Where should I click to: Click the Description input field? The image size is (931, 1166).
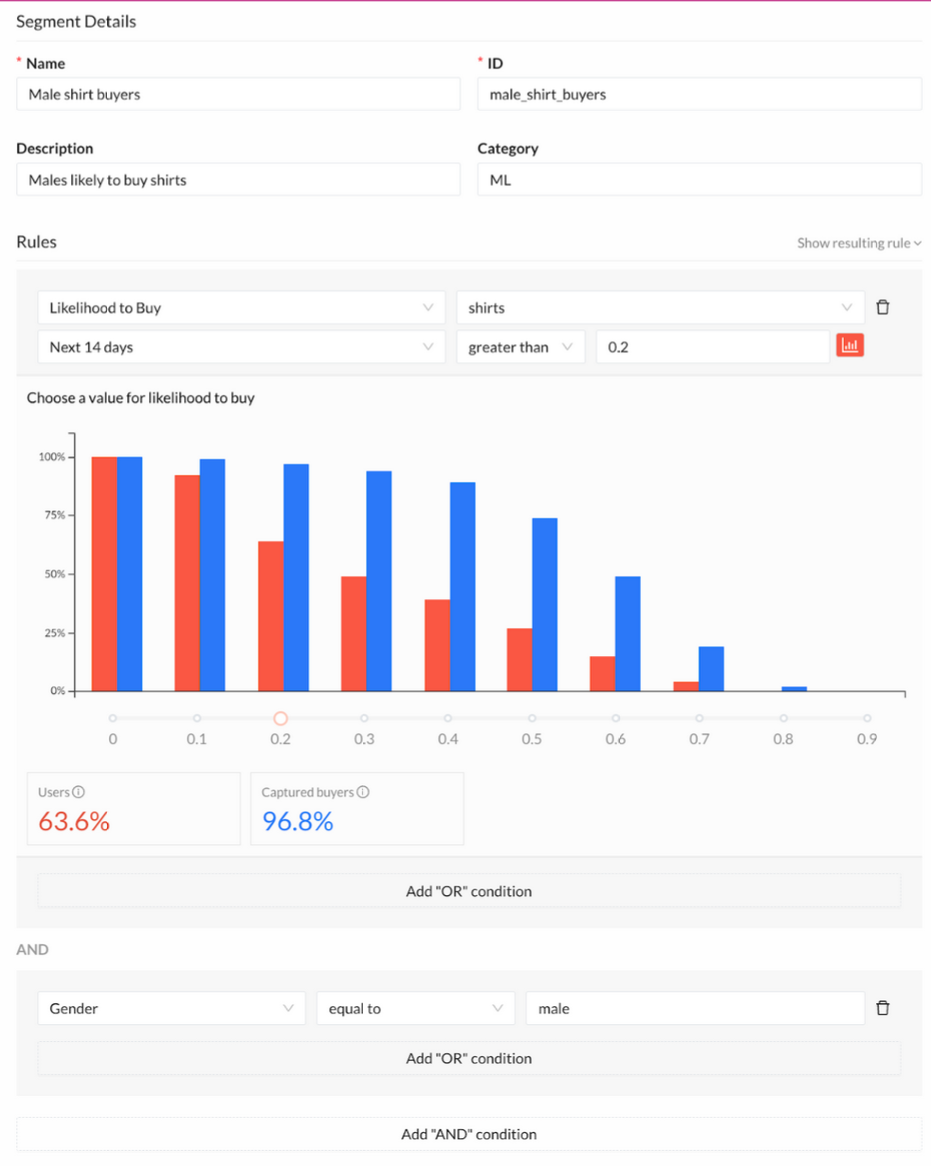[237, 180]
